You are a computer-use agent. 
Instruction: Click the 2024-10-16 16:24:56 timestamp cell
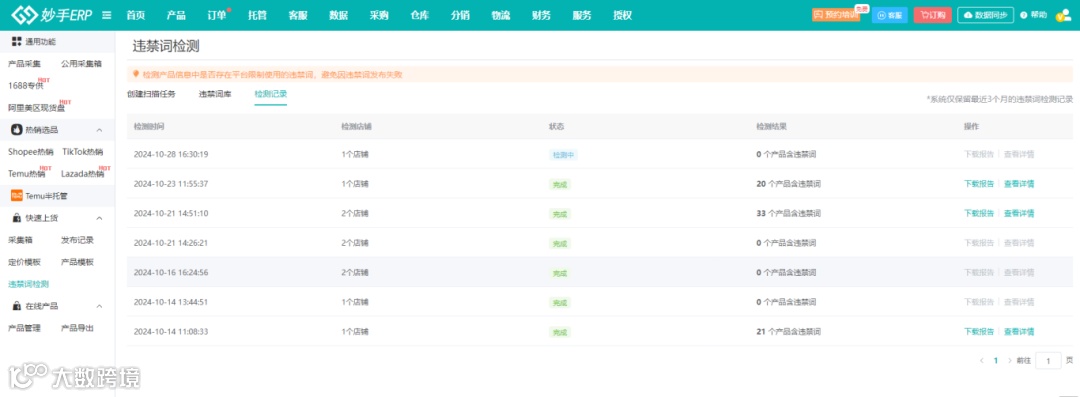[x=171, y=272]
